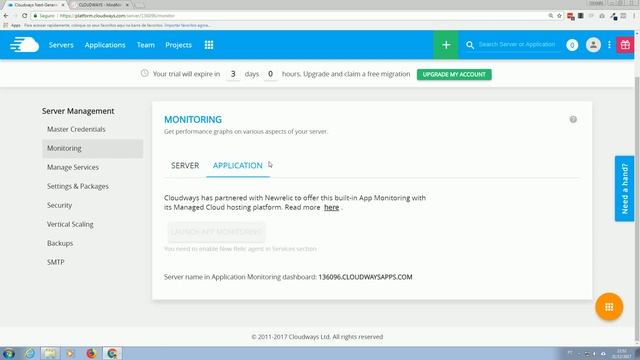Click the pink gift box icon
Image resolution: width=640 pixels, height=360 pixels.
625,45
